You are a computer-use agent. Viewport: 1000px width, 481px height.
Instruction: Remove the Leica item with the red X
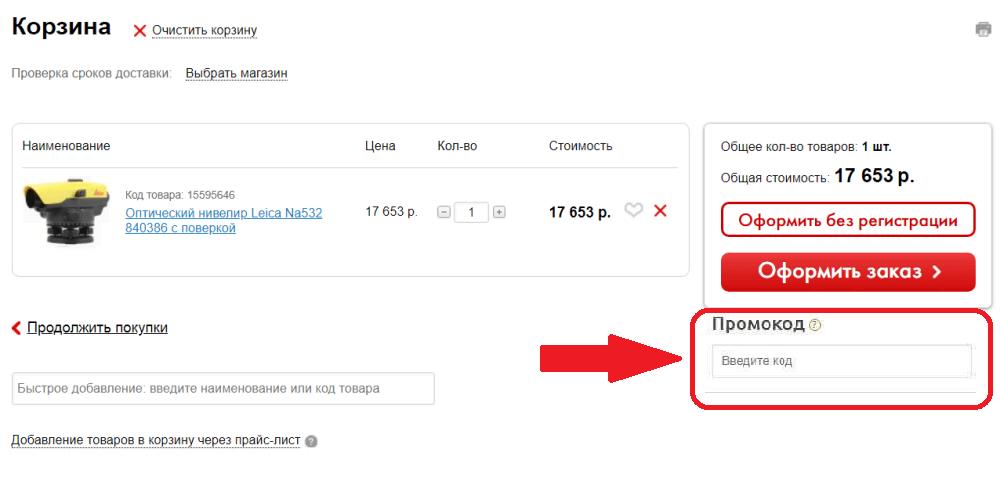point(660,211)
